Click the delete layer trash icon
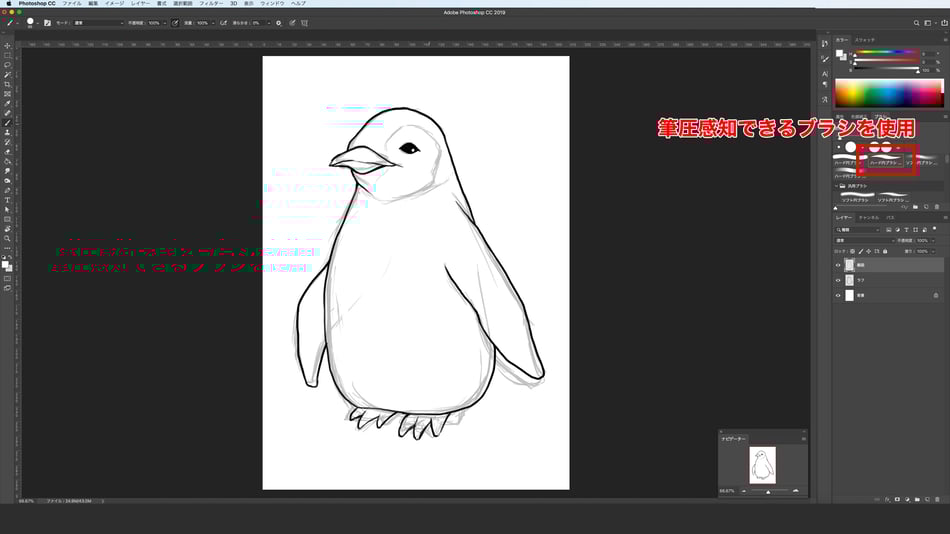The width and height of the screenshot is (950, 534). click(x=936, y=498)
